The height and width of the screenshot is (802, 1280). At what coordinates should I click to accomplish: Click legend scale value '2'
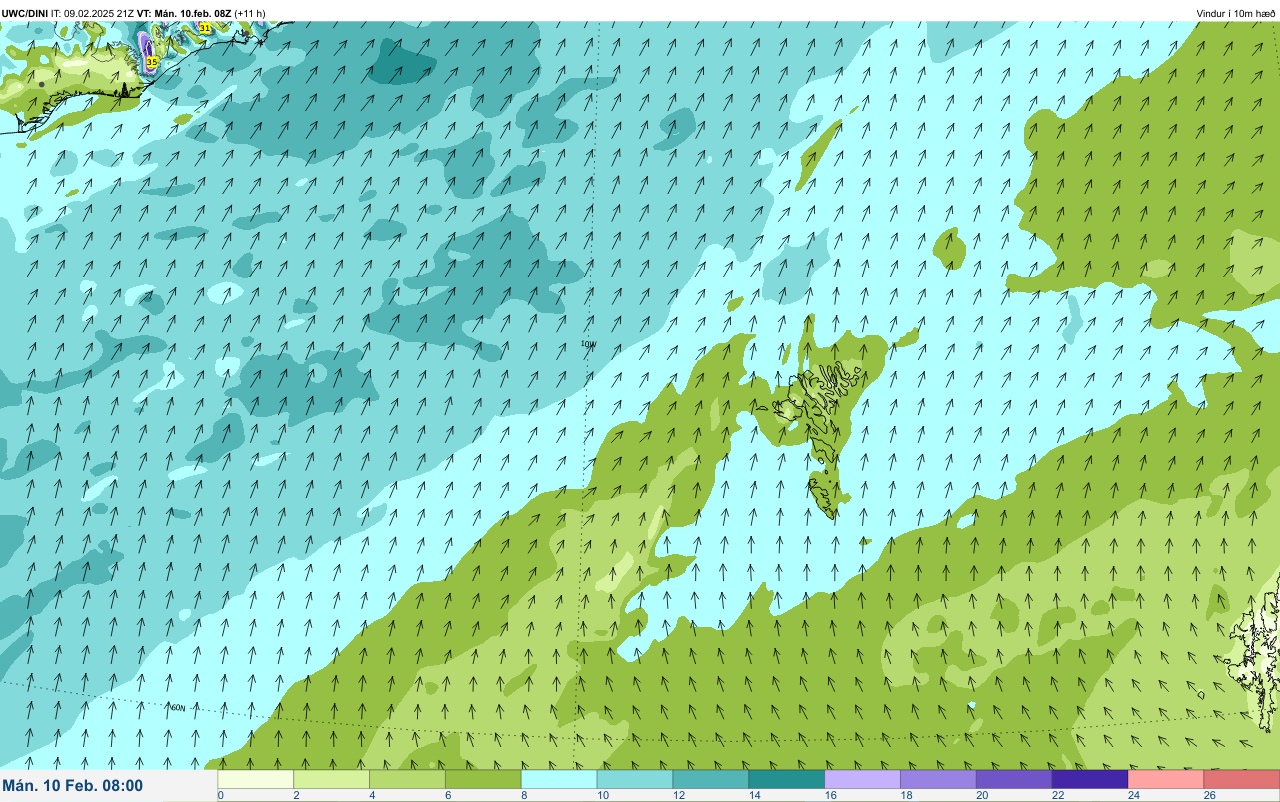pos(296,795)
